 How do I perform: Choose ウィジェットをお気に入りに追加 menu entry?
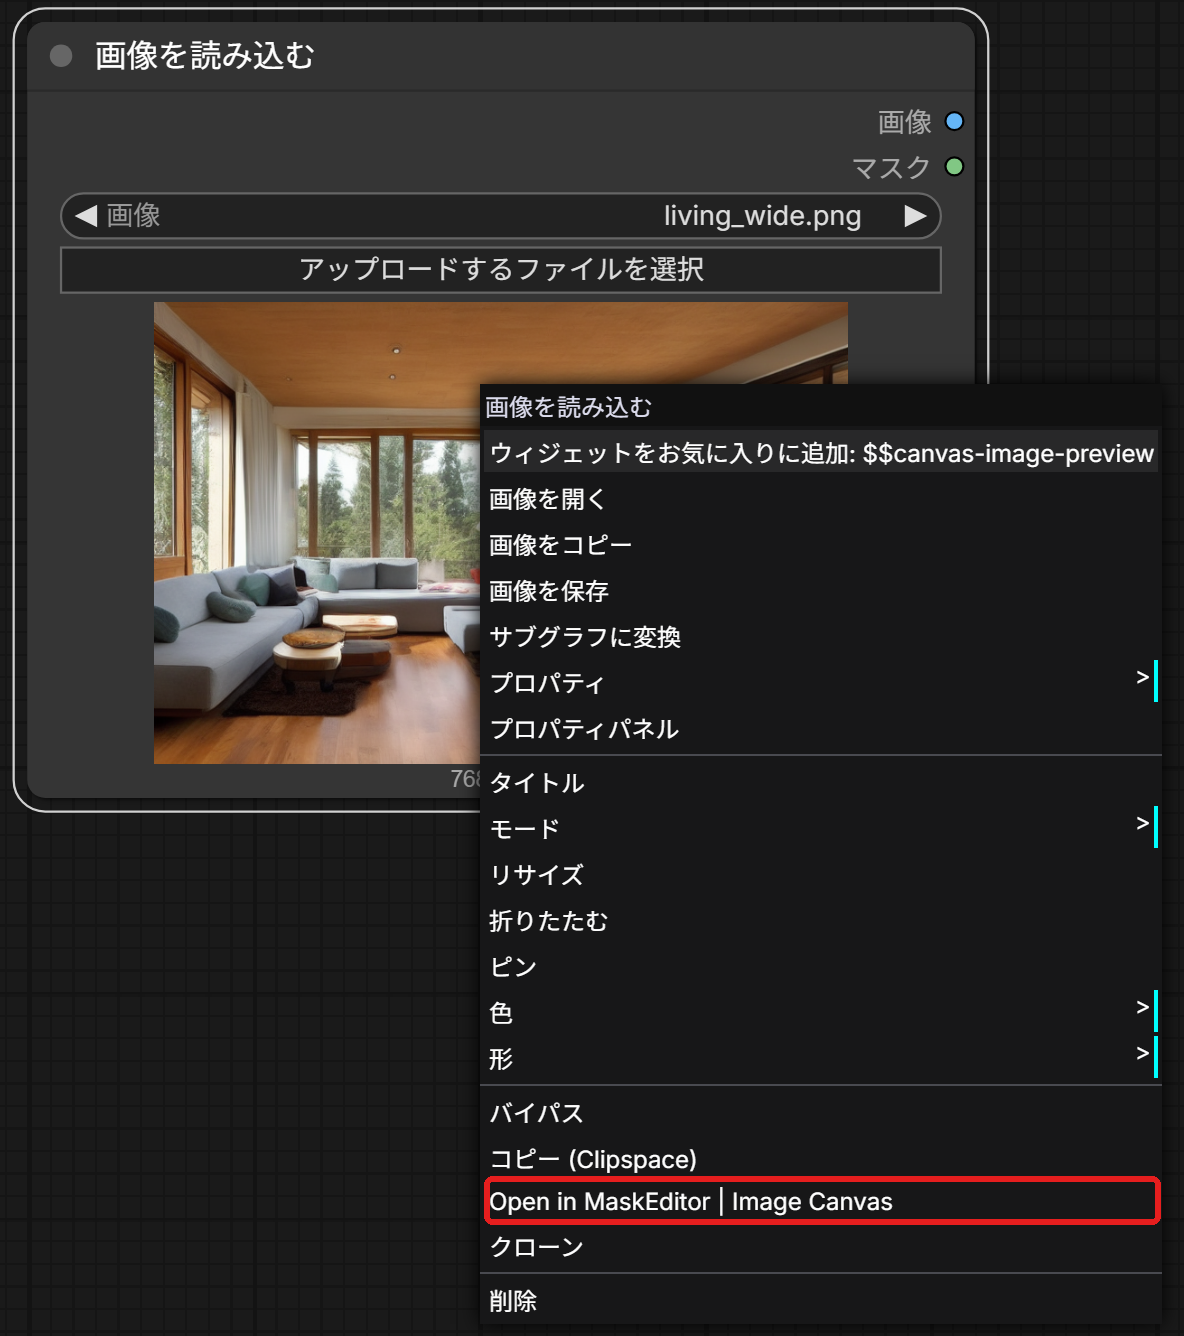tap(821, 453)
